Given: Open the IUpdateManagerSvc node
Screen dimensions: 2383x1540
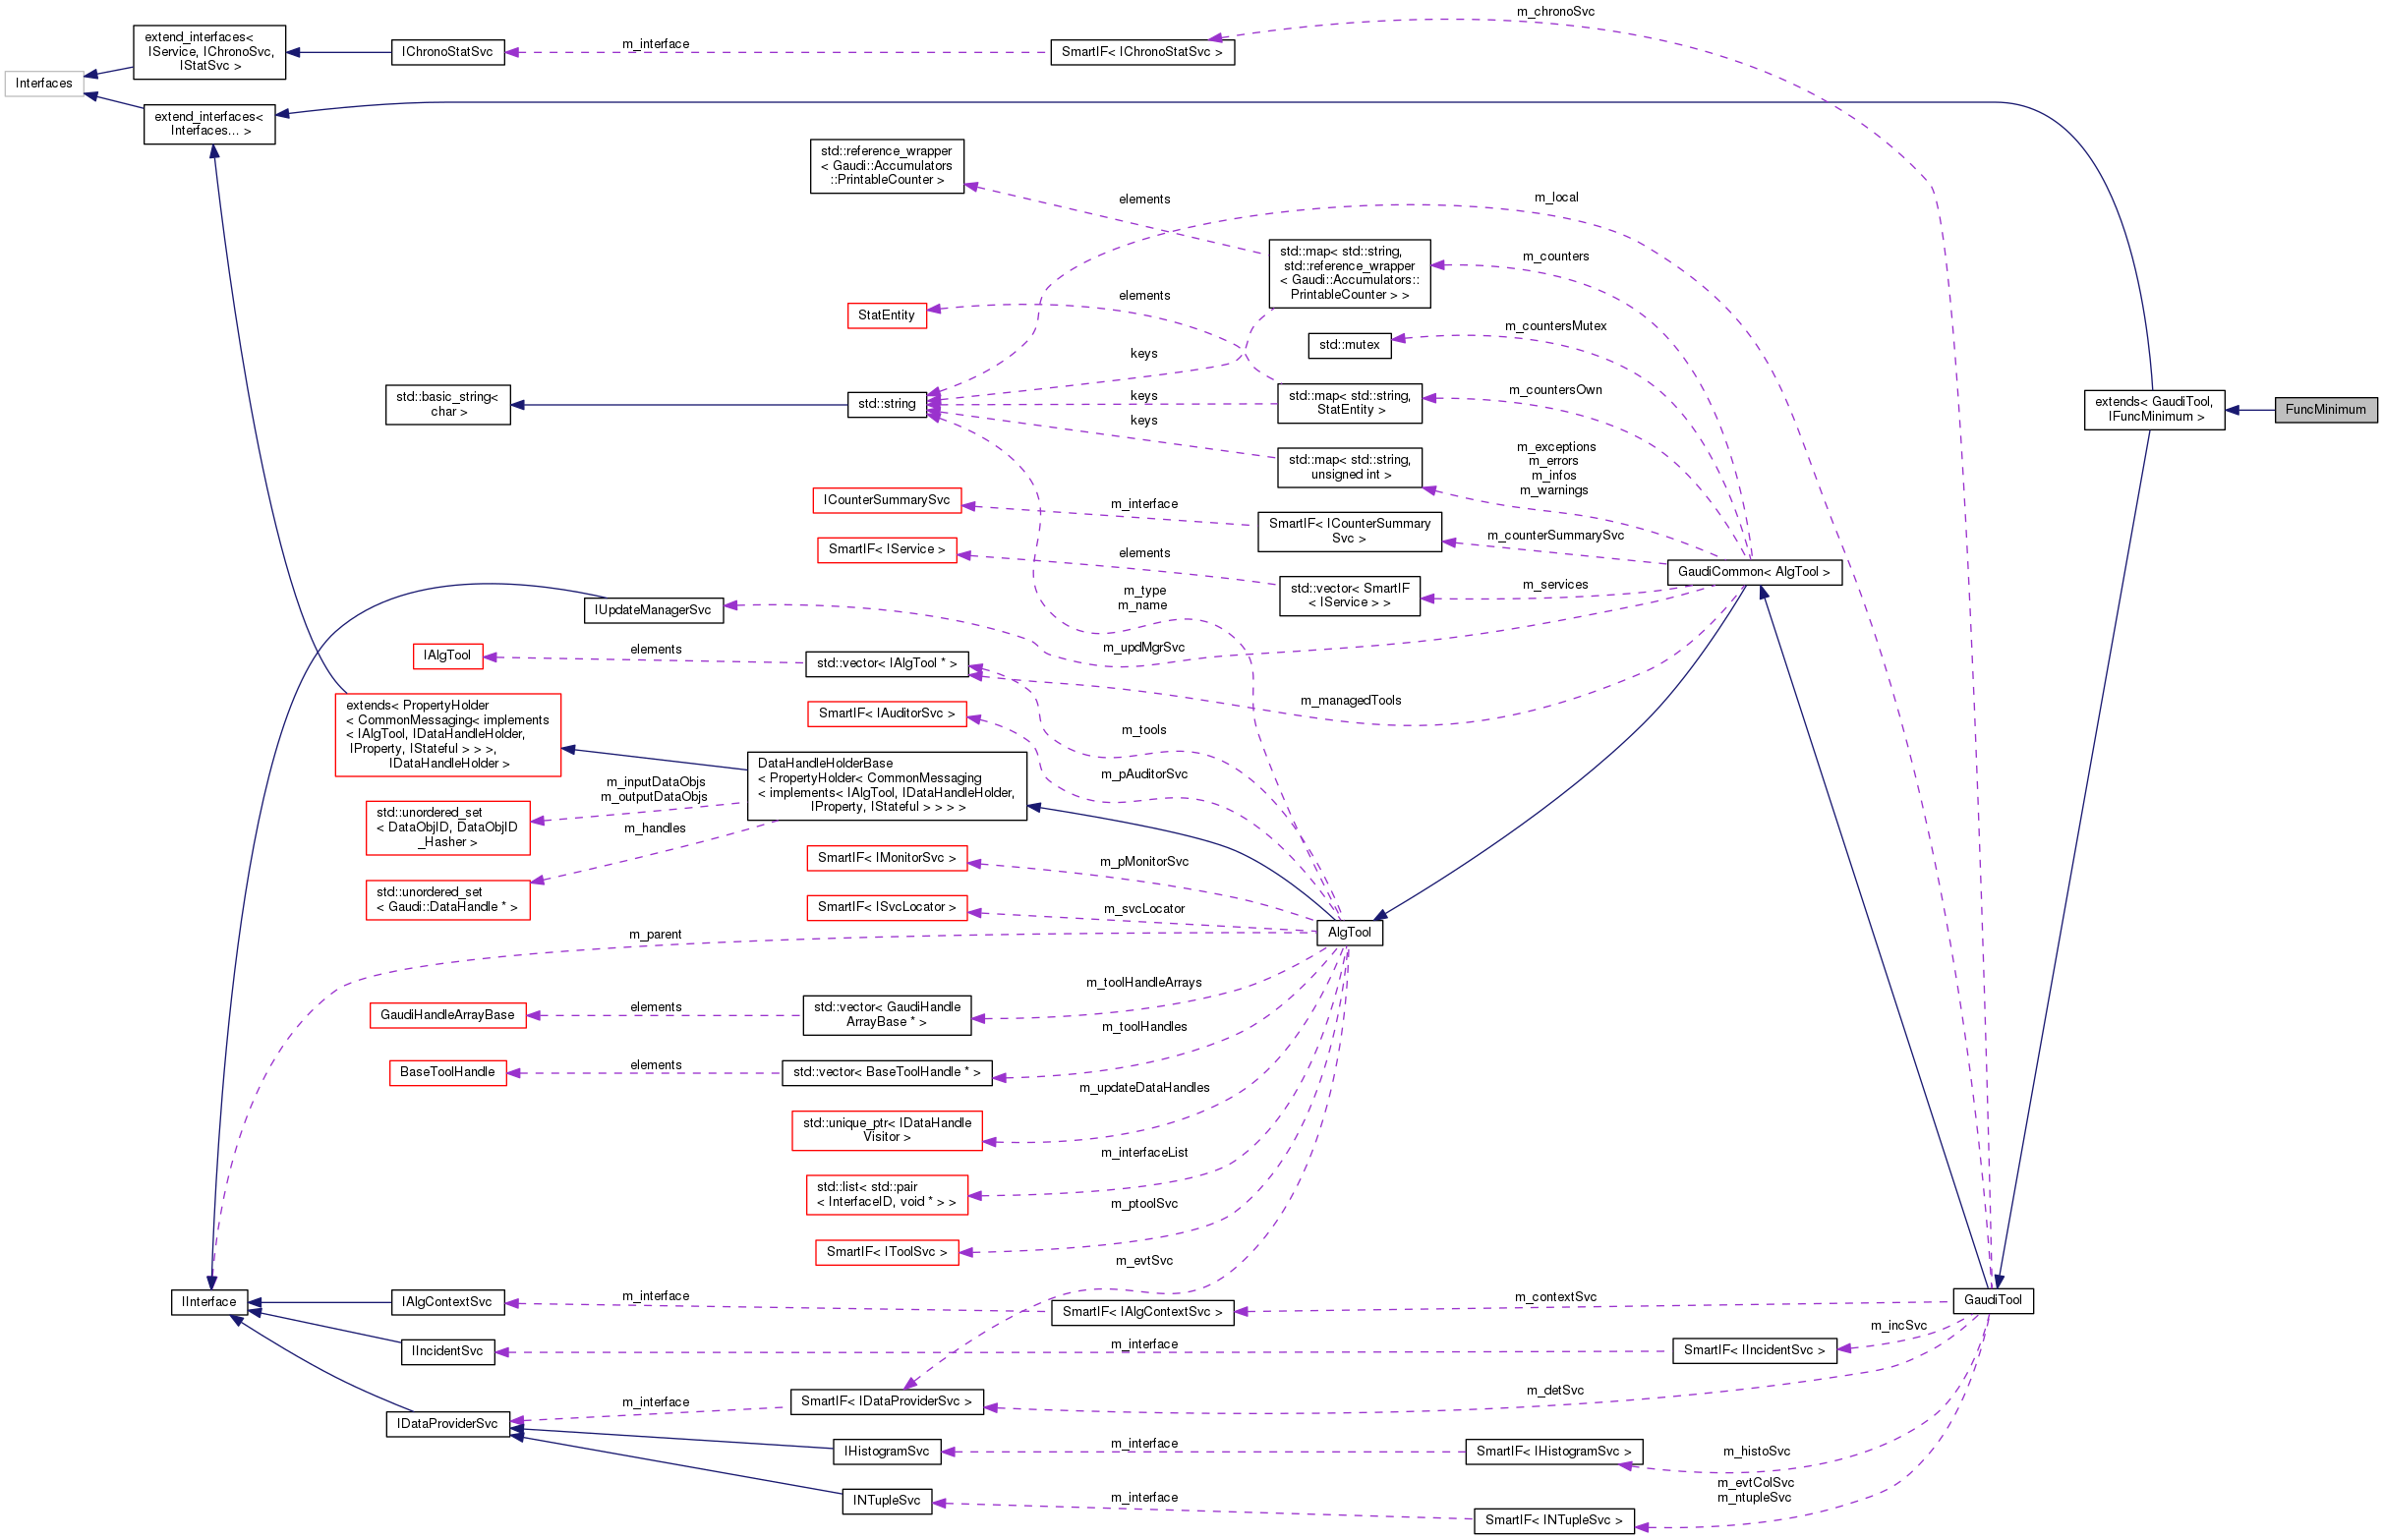Looking at the screenshot, I should tap(653, 609).
